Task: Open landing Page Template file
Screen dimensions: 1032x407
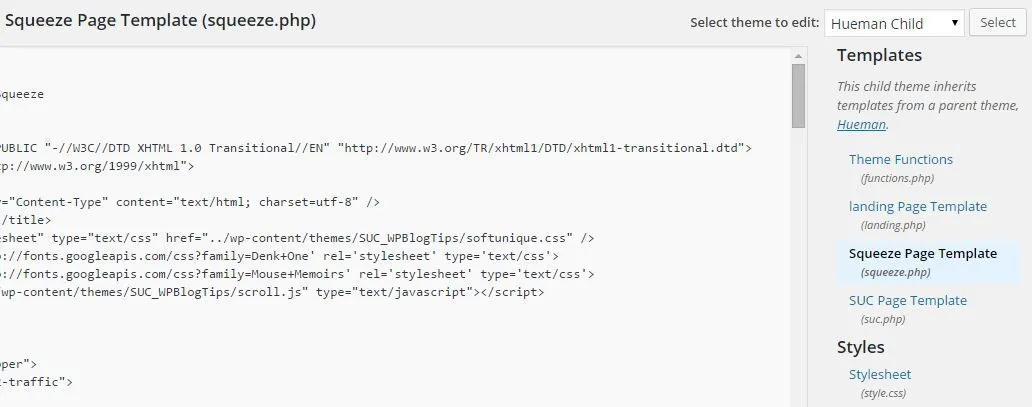Action: [x=917, y=207]
